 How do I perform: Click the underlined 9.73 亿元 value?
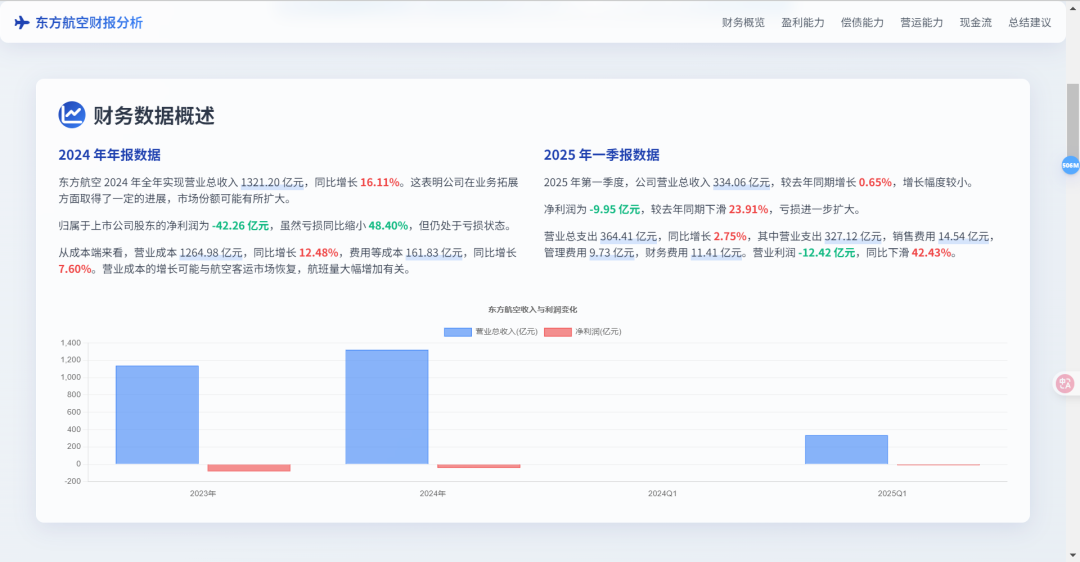coord(612,253)
